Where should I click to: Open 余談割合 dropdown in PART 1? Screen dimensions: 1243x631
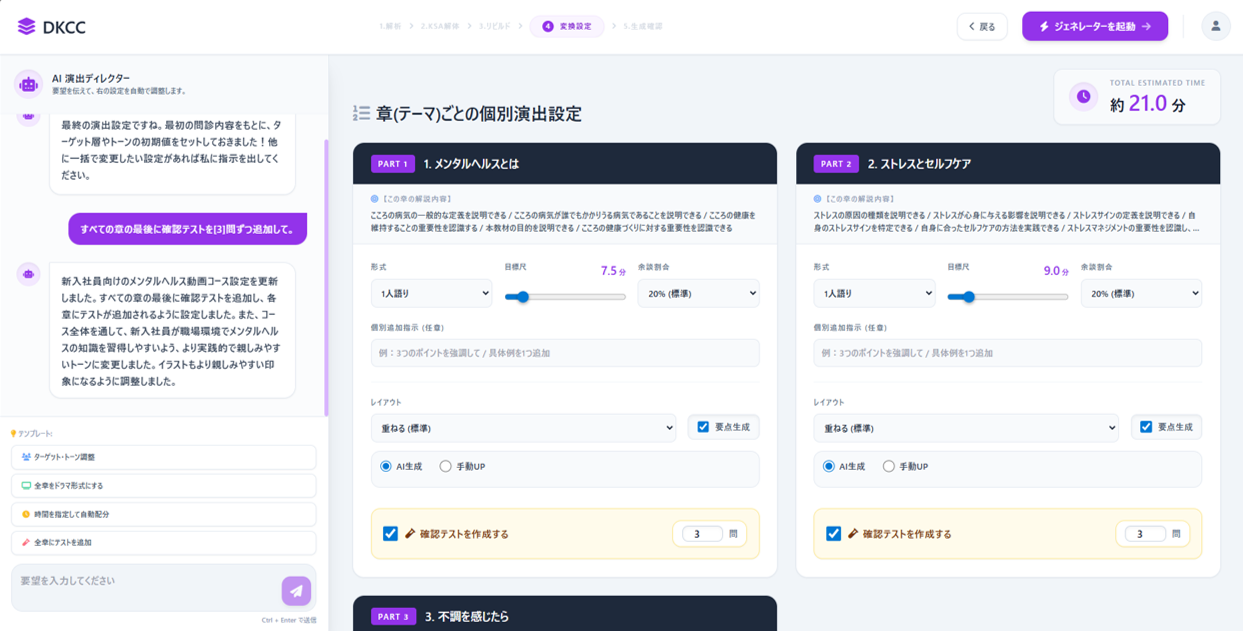pyautogui.click(x=698, y=293)
